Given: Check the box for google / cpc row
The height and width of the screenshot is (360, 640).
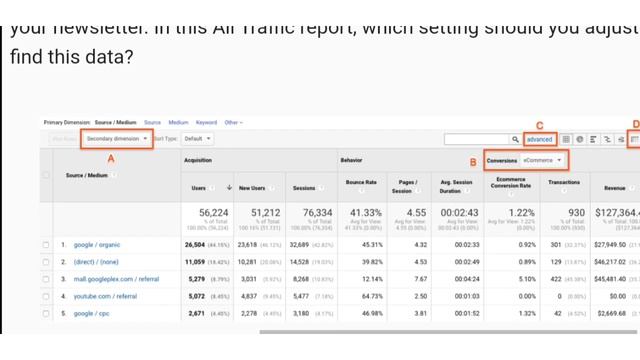Looking at the screenshot, I should 46,313.
